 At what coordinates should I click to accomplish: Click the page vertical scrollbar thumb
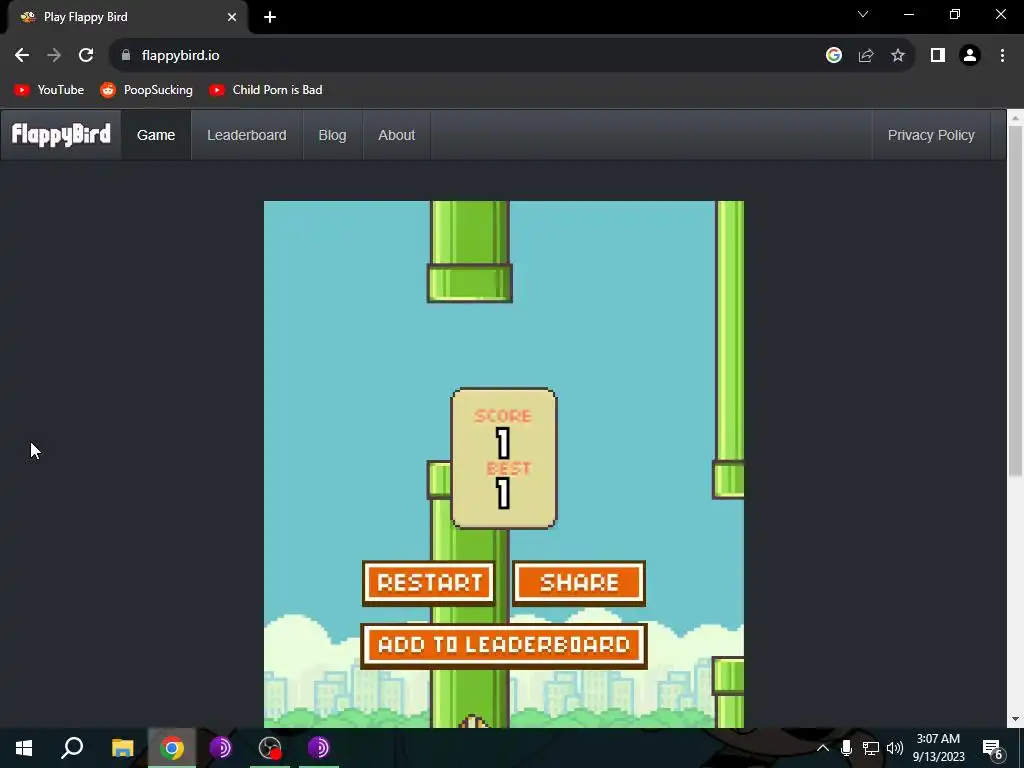click(1016, 300)
